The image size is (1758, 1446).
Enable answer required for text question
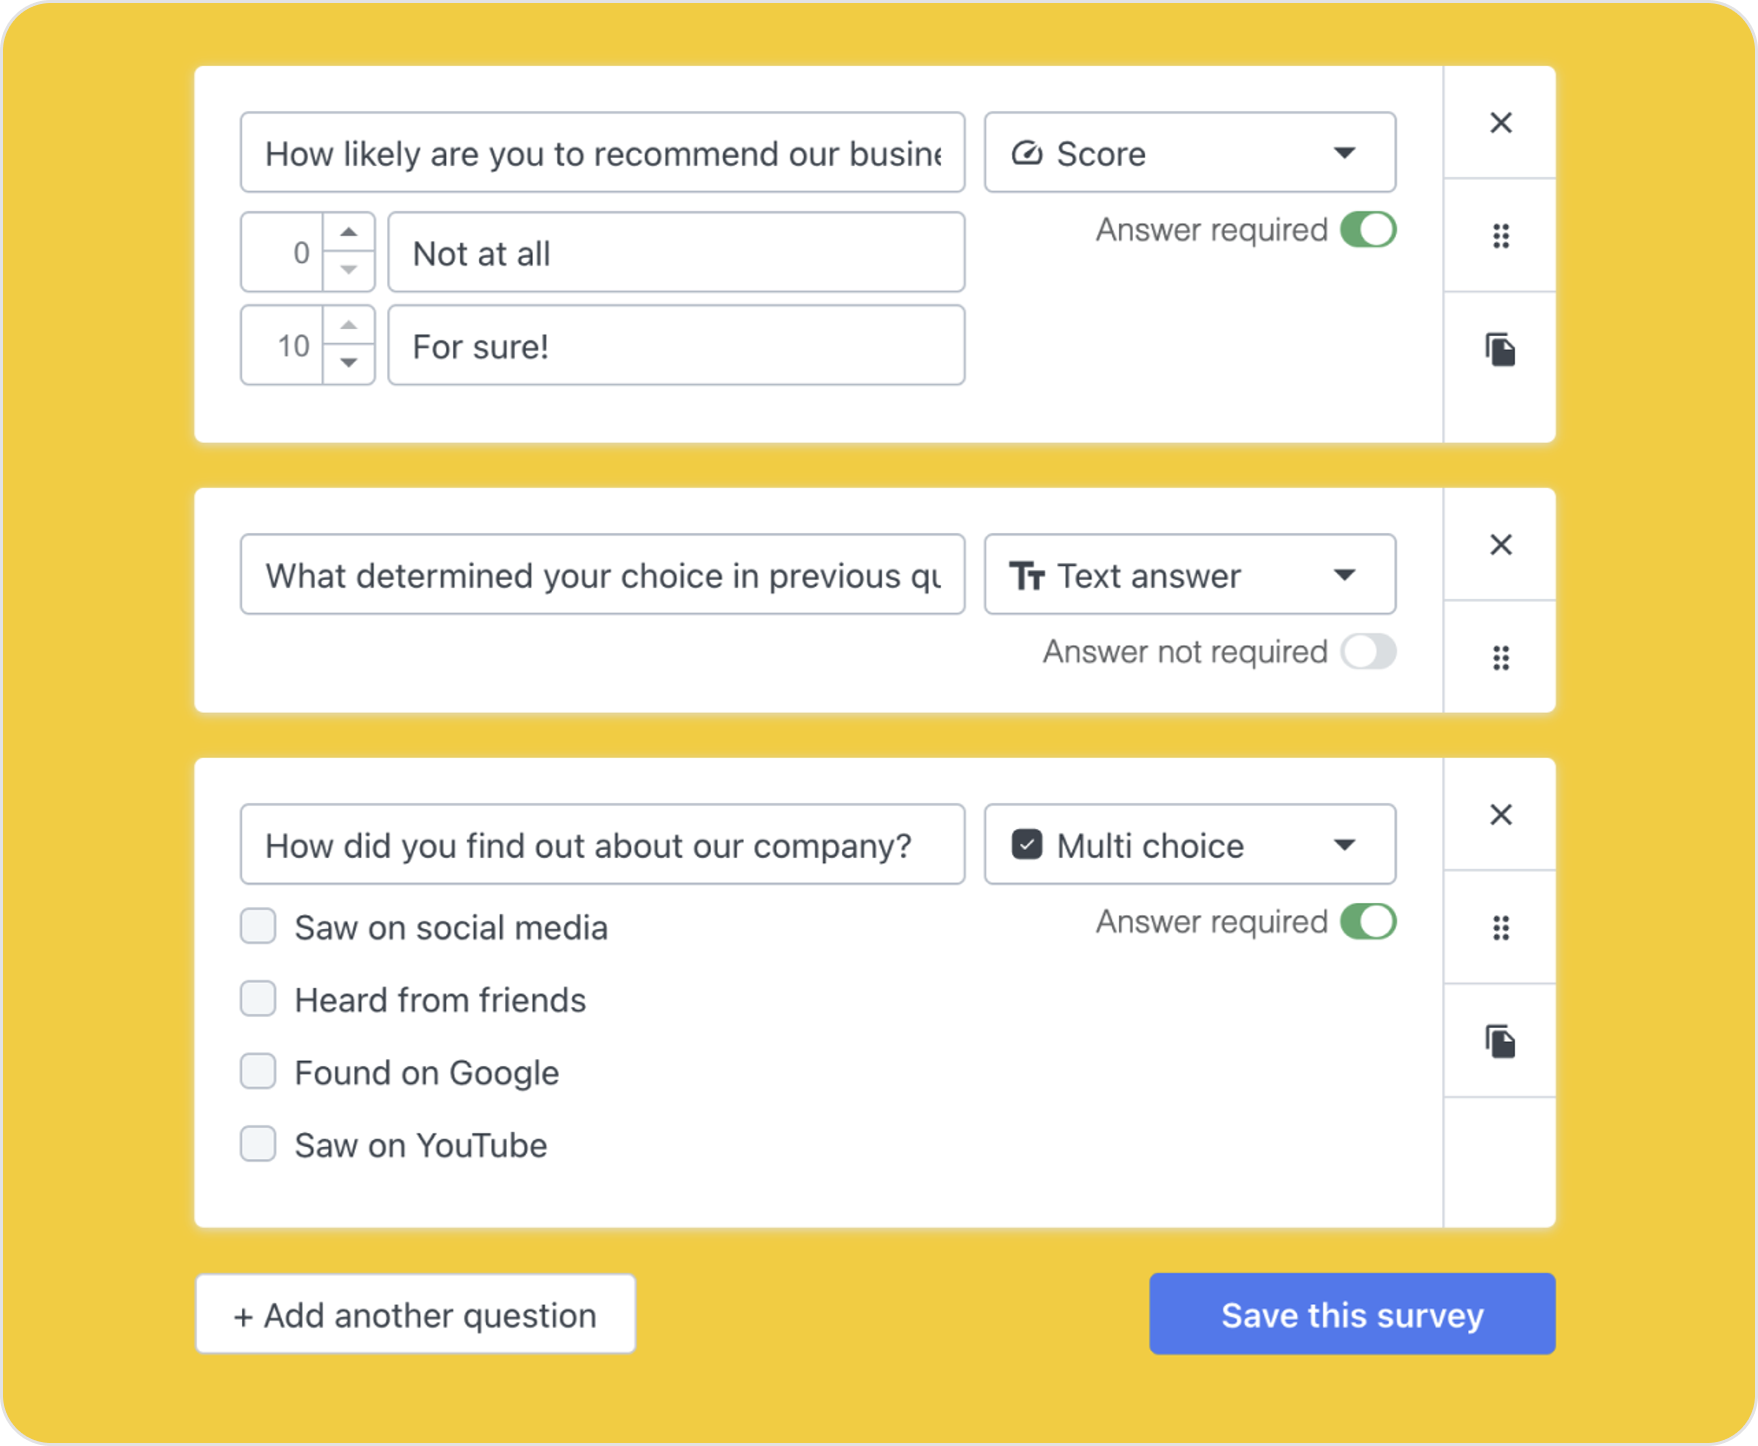1368,652
